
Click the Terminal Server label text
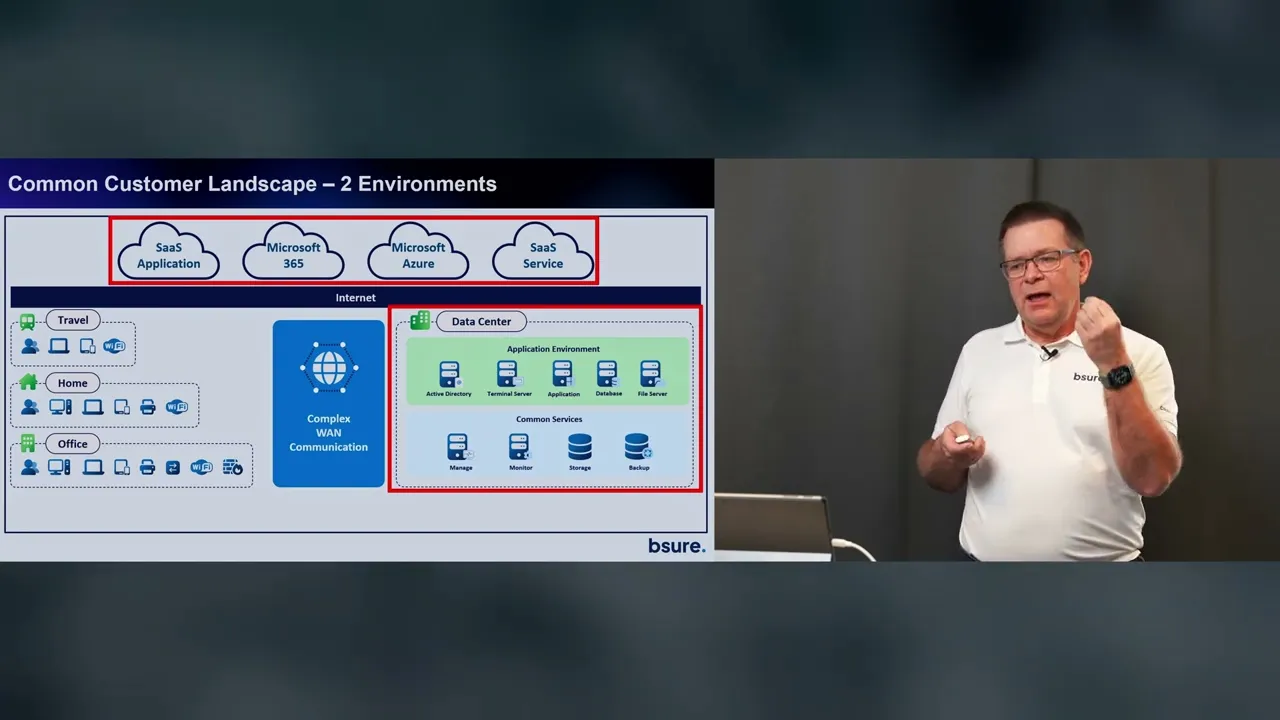click(509, 394)
